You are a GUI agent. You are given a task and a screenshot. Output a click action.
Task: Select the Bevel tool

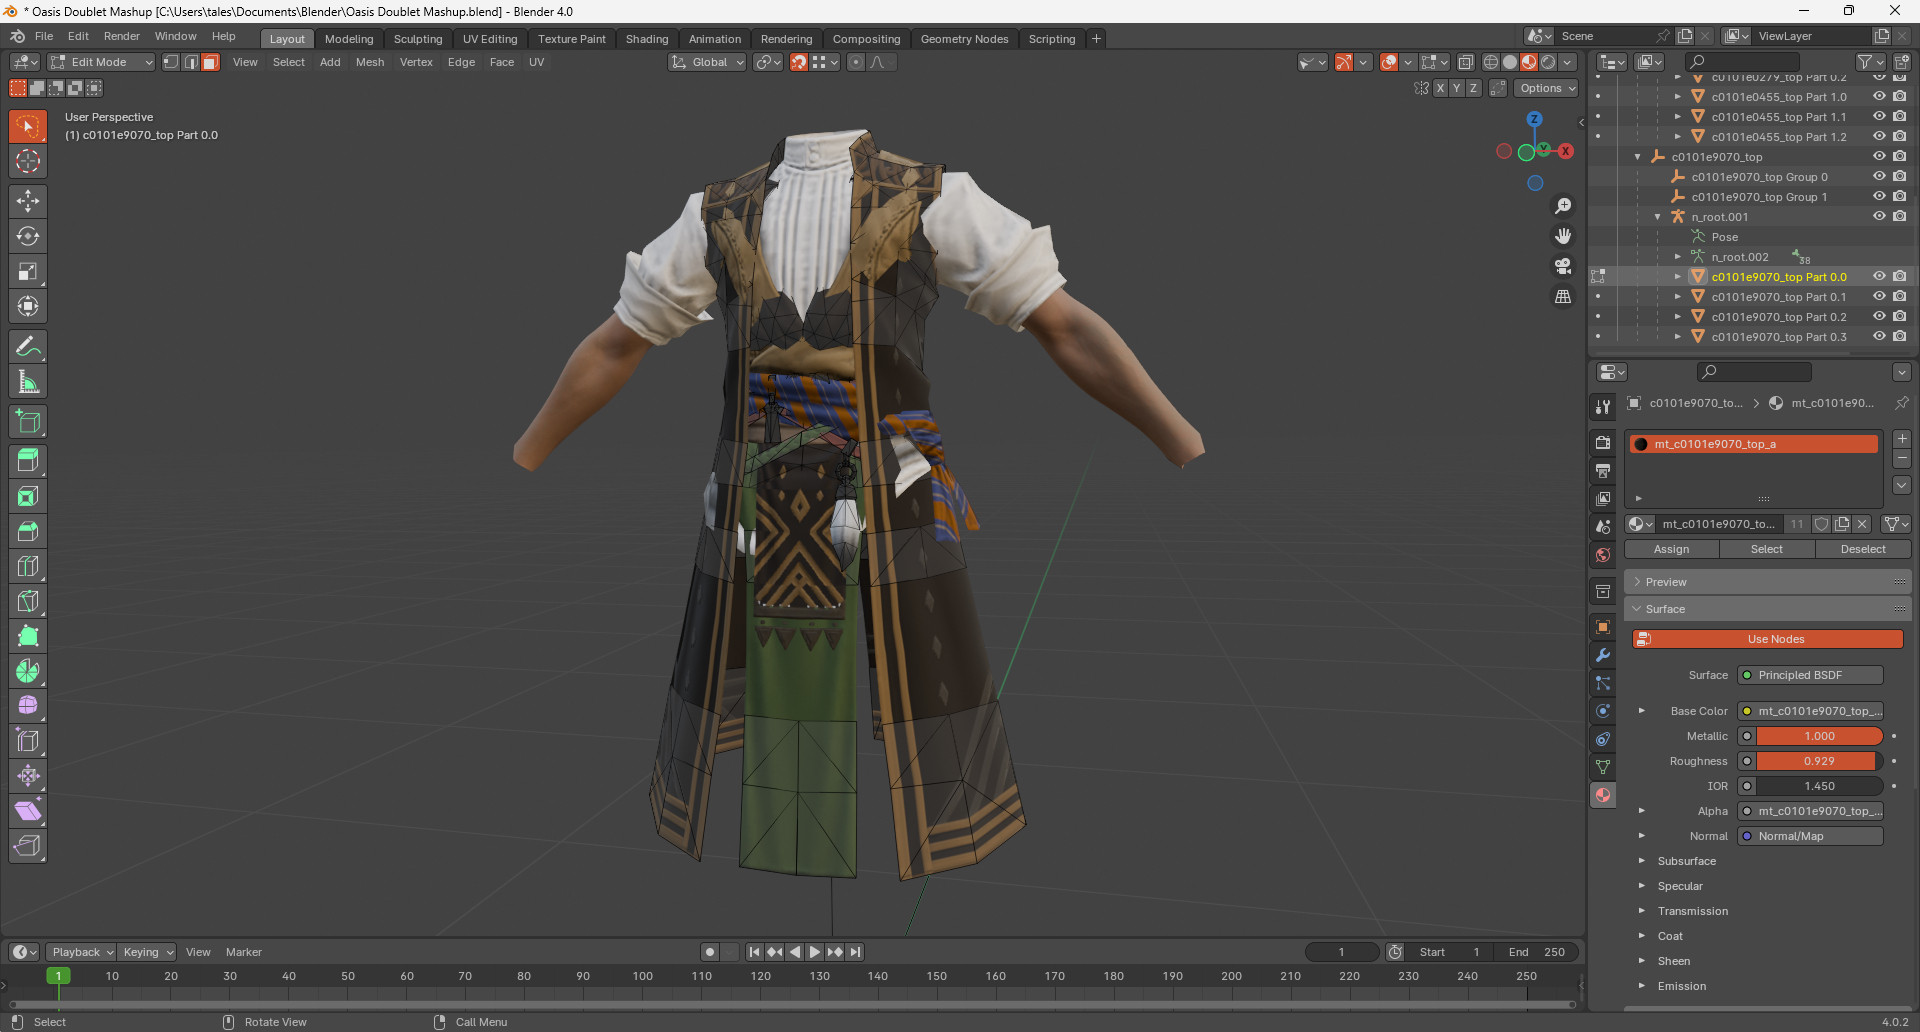28,531
